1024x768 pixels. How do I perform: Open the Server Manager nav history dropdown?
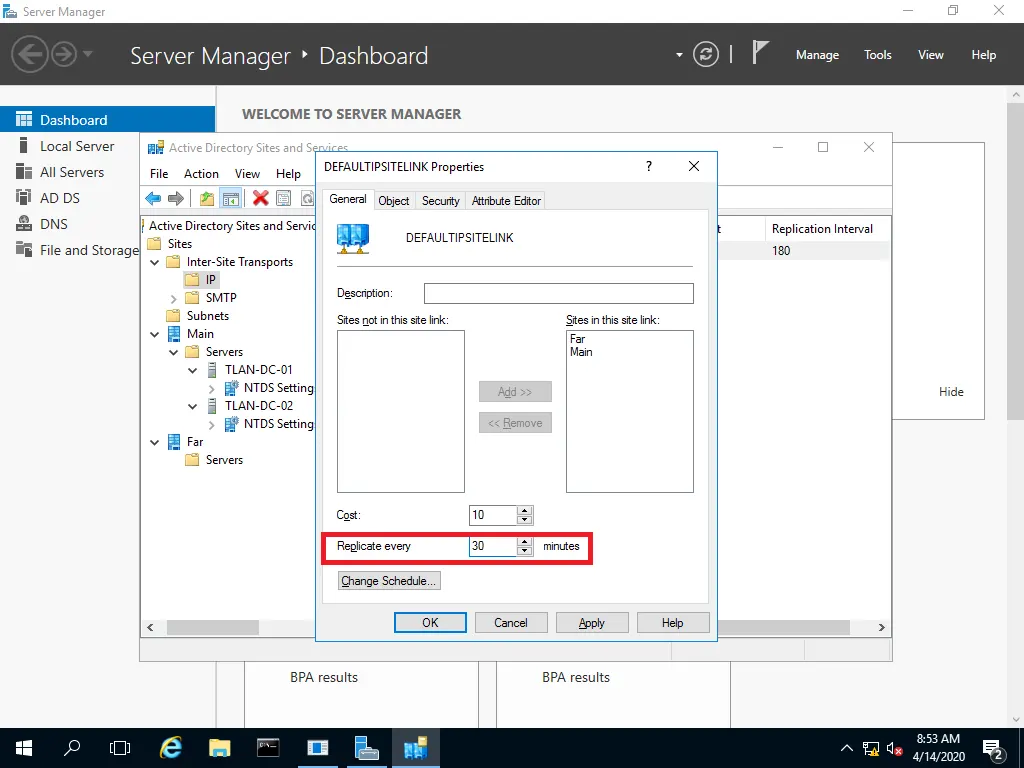pos(89,54)
